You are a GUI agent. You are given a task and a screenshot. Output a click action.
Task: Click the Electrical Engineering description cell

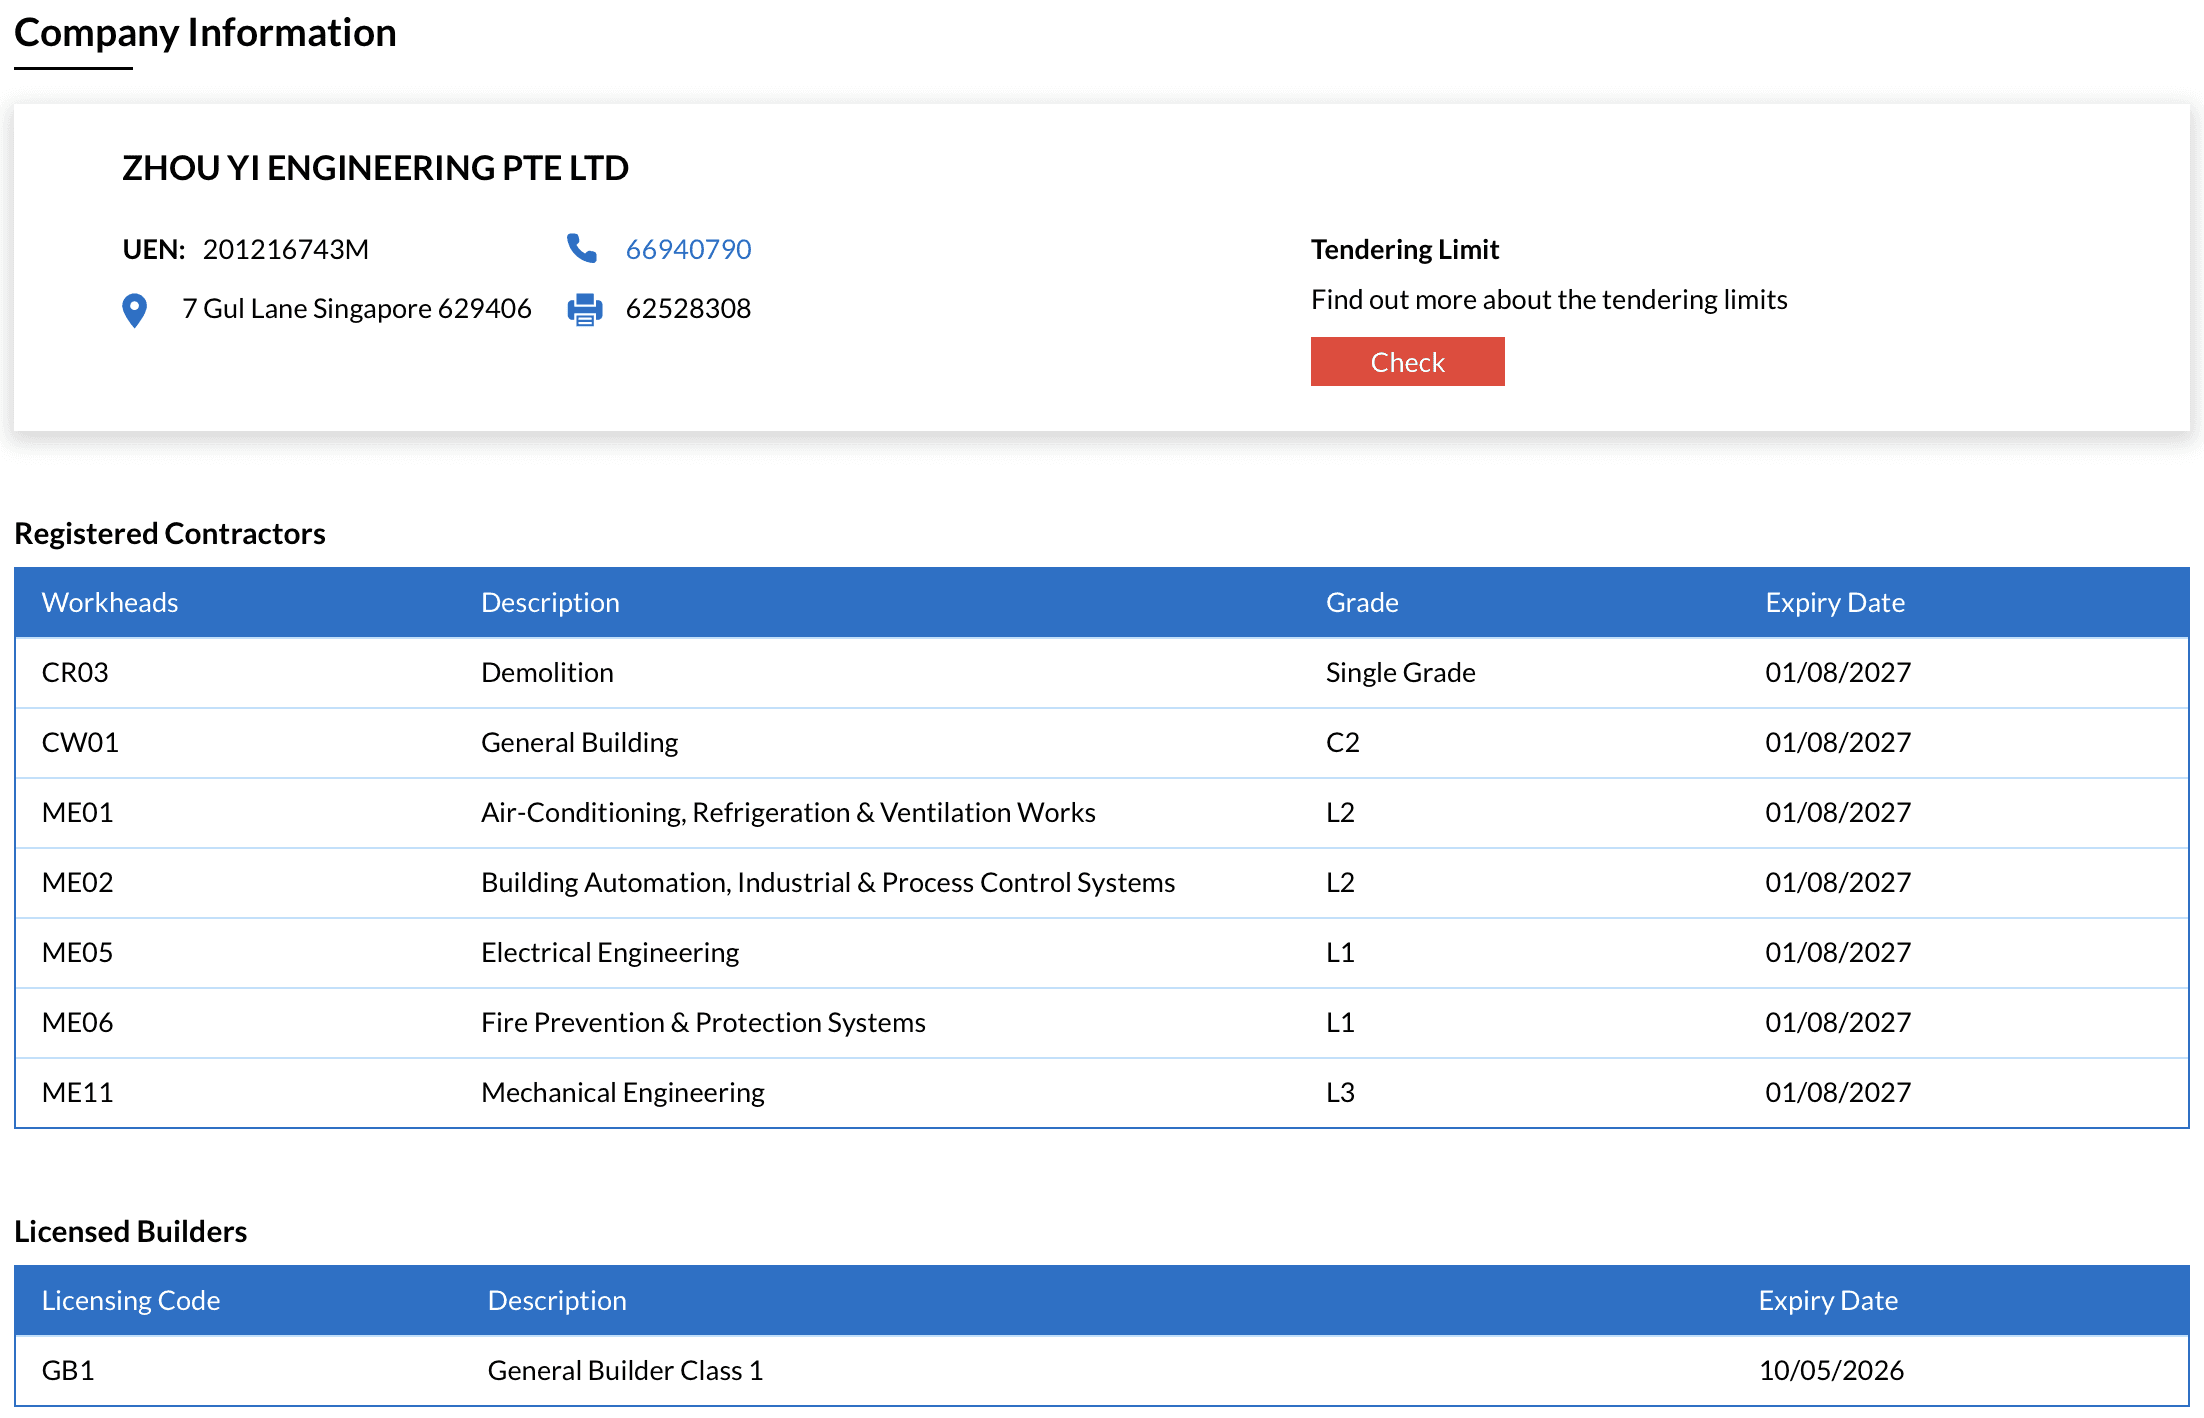point(610,952)
